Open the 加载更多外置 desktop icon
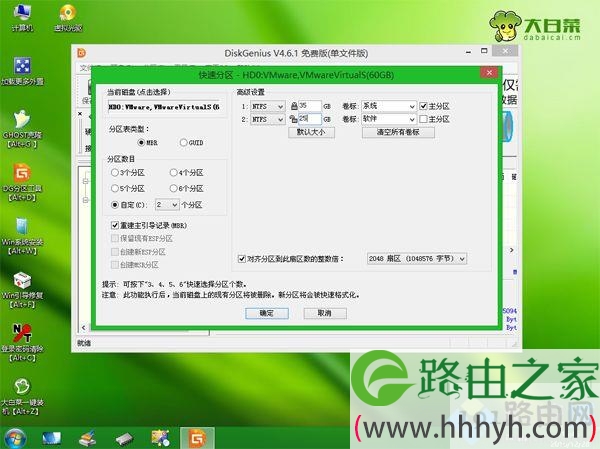600x449 pixels. click(22, 71)
